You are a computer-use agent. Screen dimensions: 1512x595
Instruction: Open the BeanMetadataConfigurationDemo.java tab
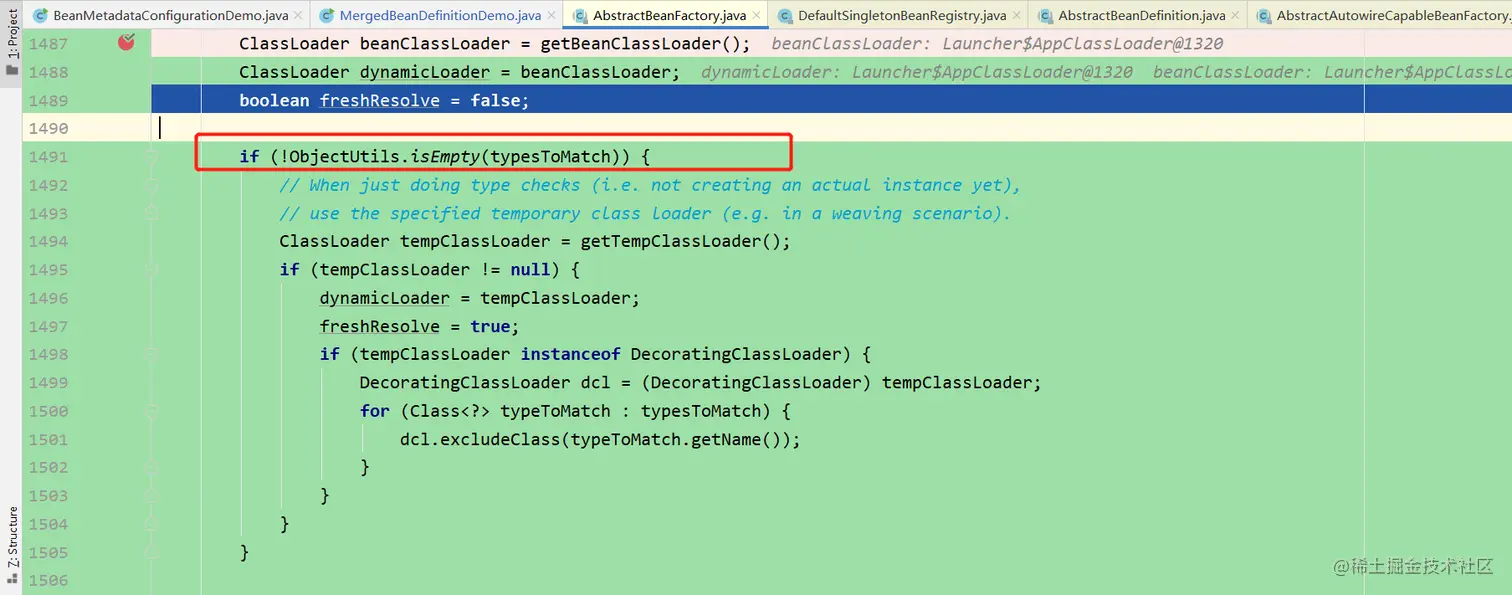point(170,16)
